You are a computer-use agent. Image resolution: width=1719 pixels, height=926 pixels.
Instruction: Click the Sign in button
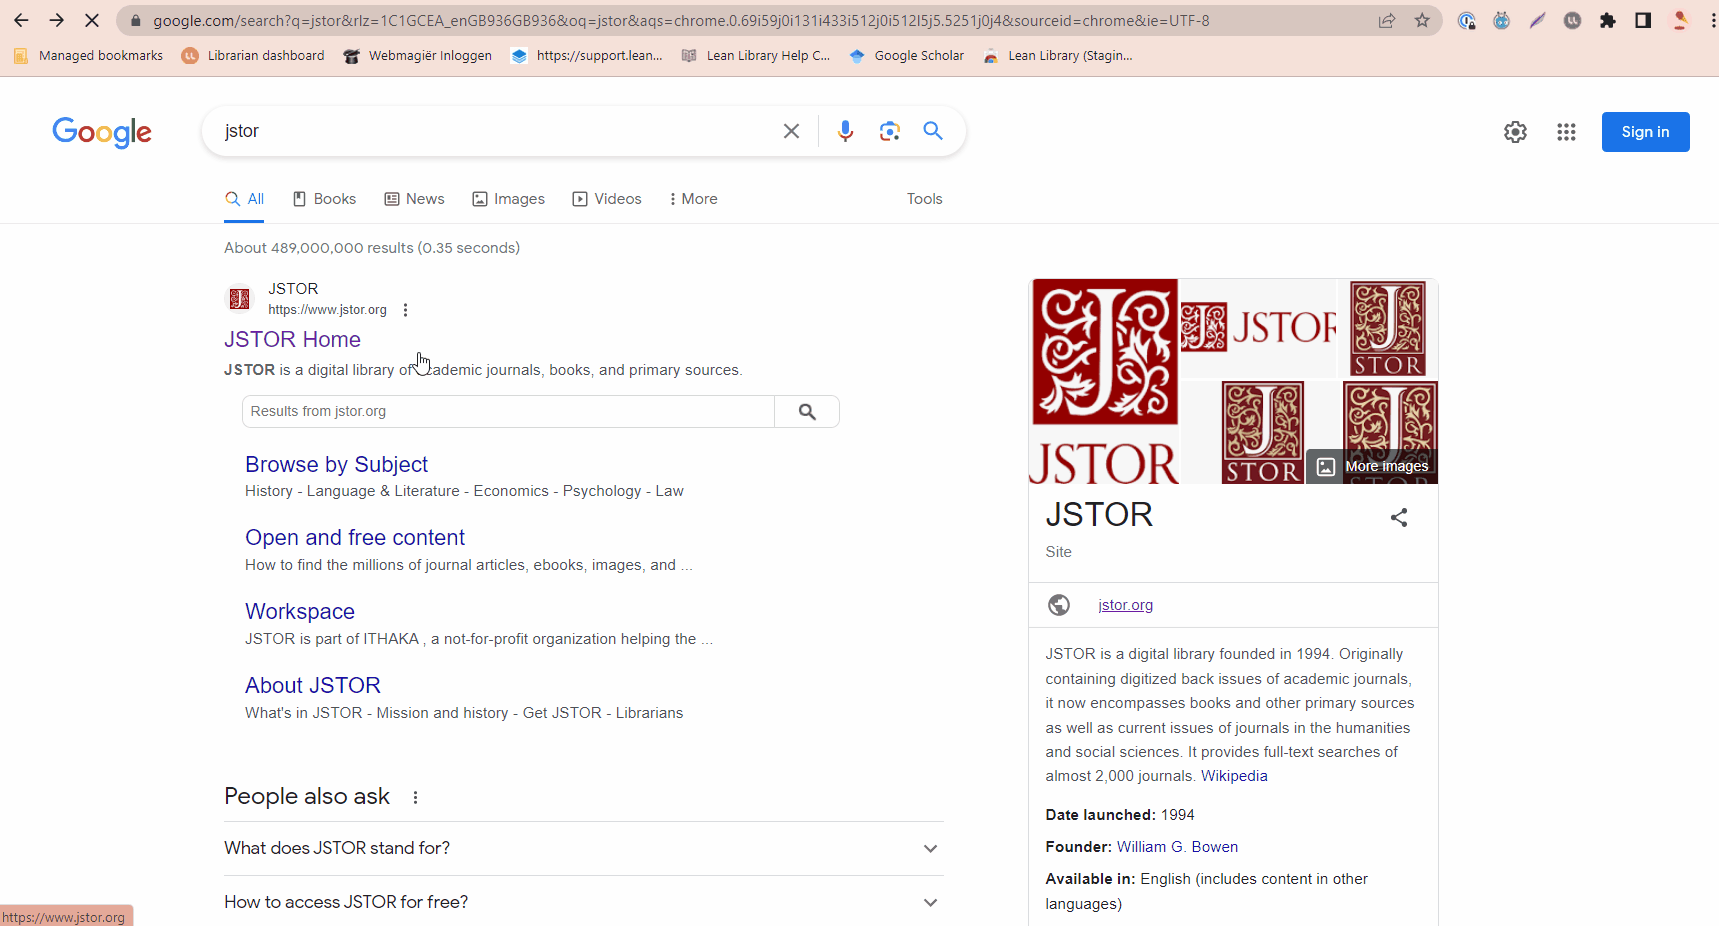tap(1645, 132)
